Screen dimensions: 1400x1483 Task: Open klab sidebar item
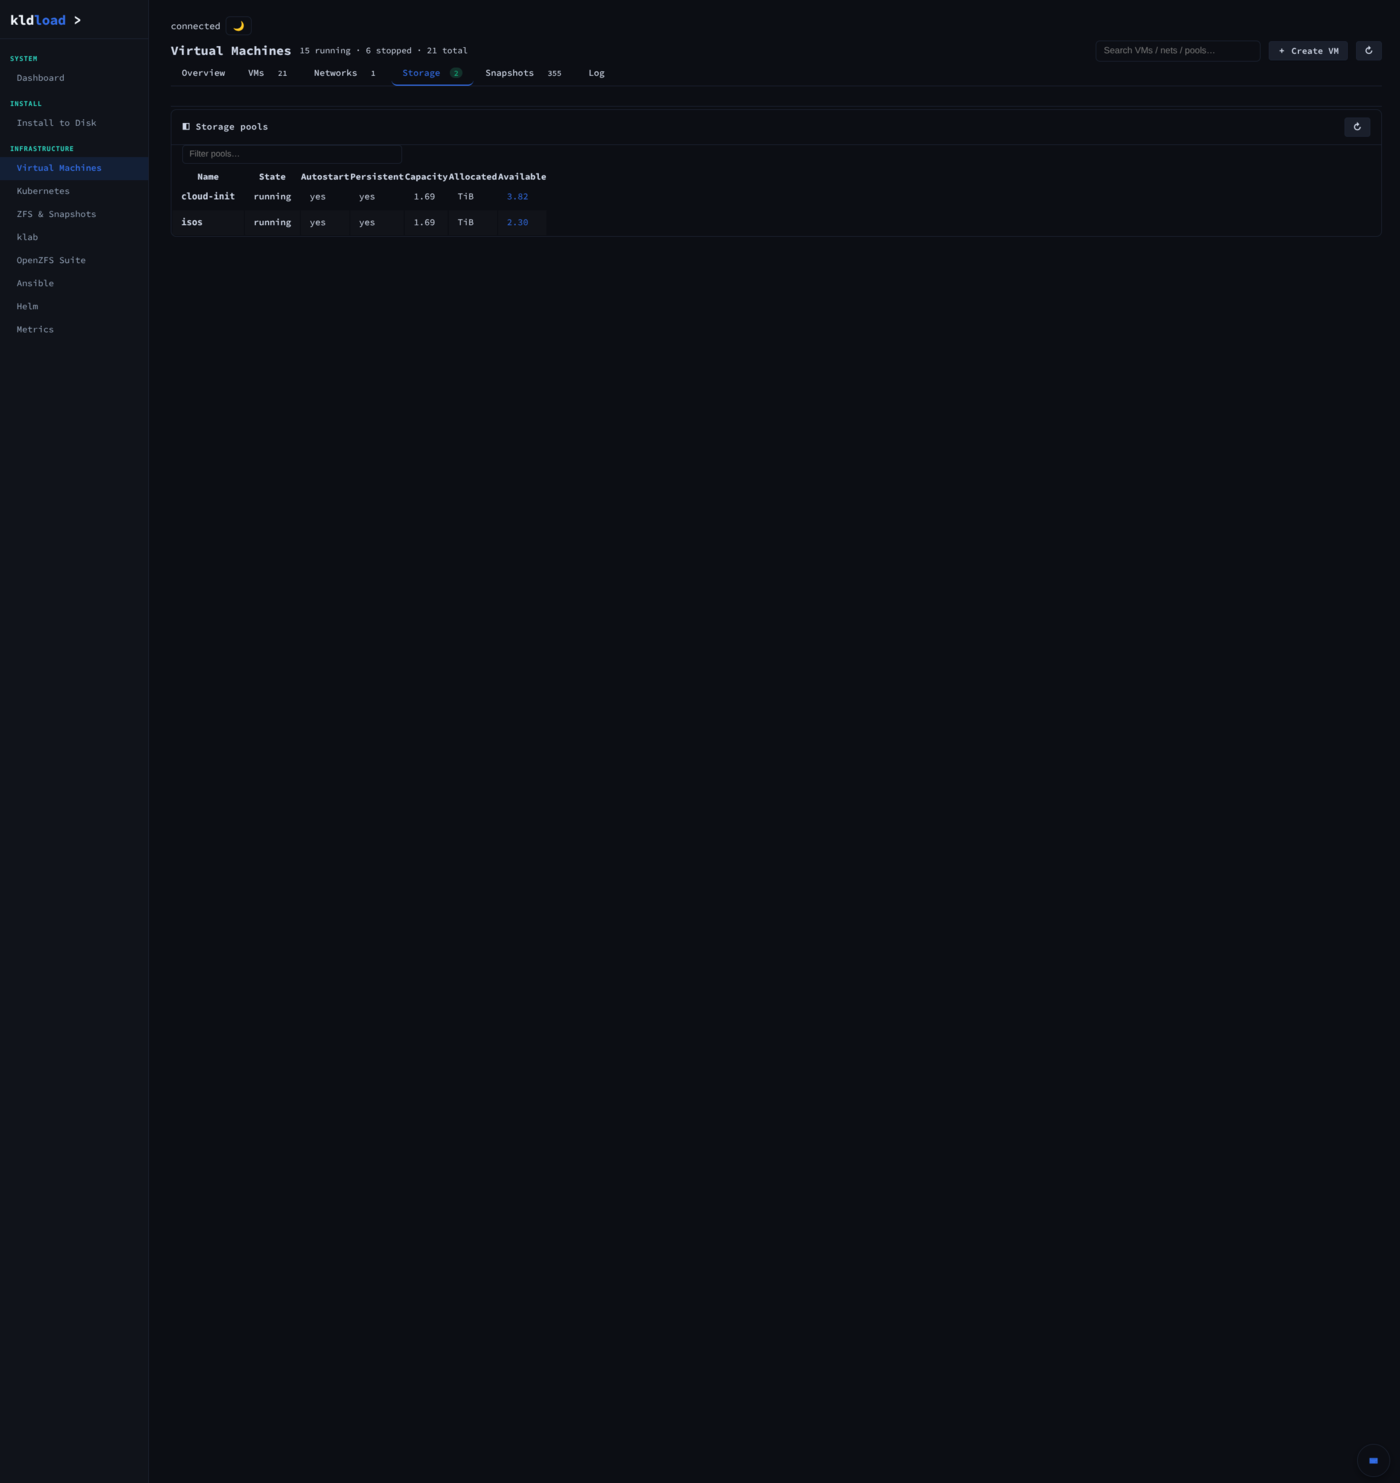[x=74, y=237]
